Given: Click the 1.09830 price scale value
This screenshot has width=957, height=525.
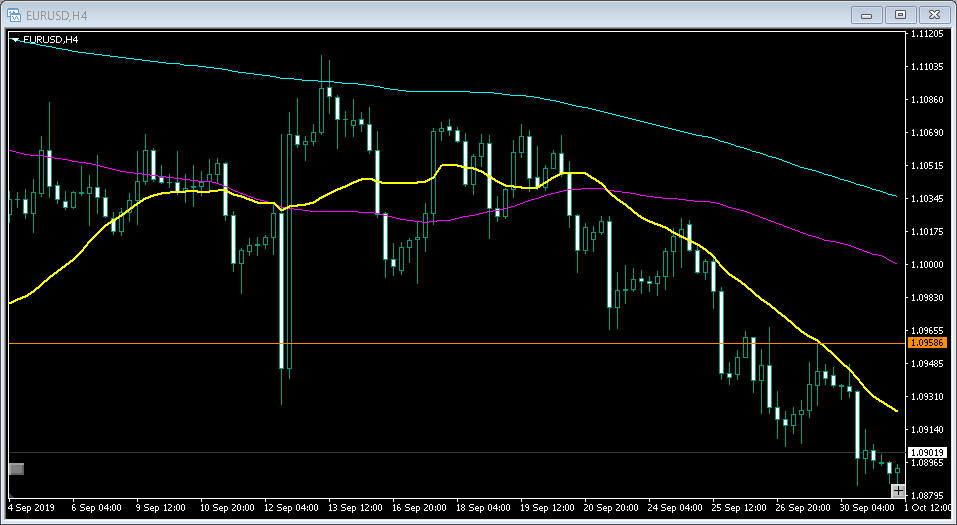Looking at the screenshot, I should point(927,297).
